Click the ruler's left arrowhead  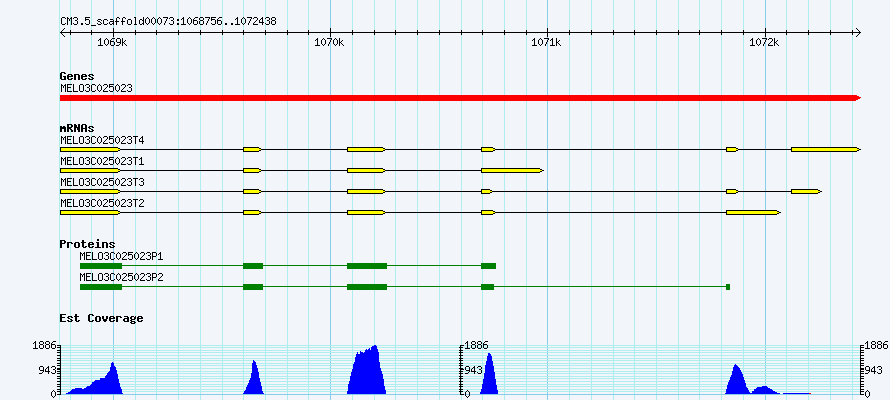63,32
